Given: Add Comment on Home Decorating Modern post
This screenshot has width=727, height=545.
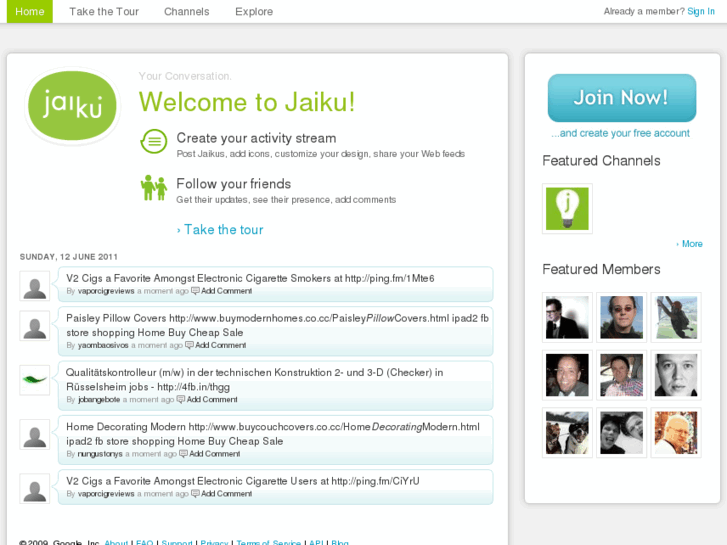Looking at the screenshot, I should coord(215,454).
